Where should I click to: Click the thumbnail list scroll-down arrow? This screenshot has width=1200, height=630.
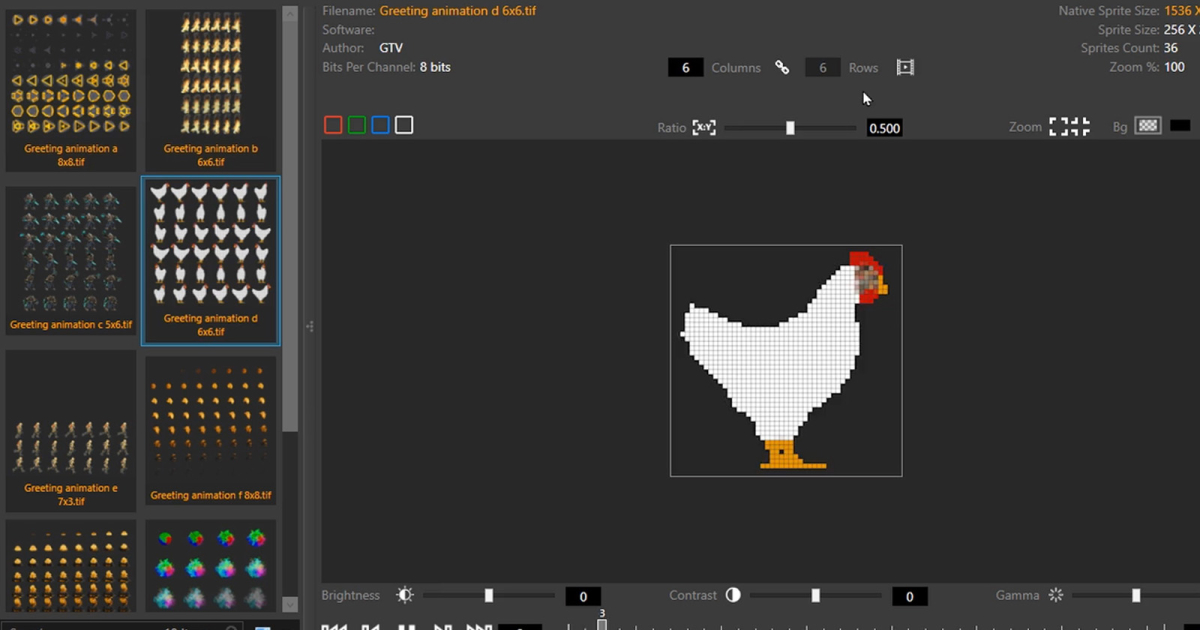coord(290,604)
